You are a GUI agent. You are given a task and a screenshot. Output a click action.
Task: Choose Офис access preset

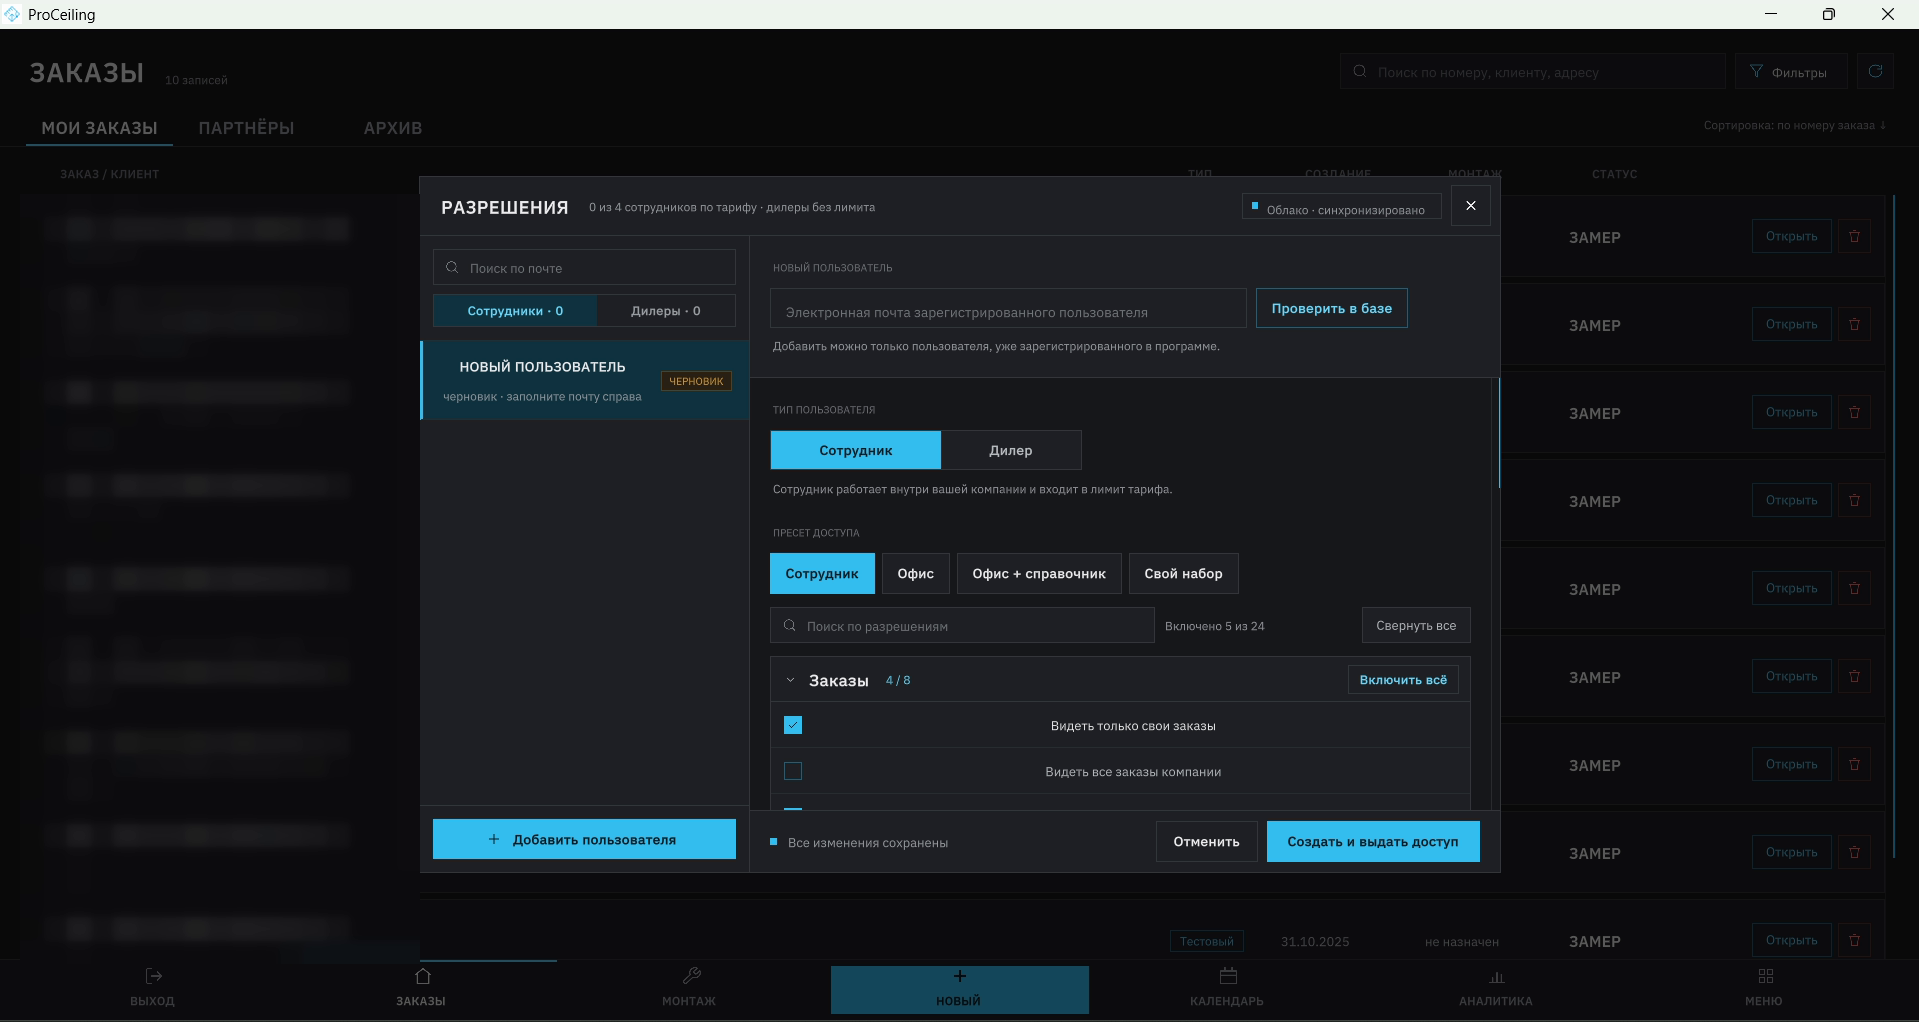click(x=915, y=573)
